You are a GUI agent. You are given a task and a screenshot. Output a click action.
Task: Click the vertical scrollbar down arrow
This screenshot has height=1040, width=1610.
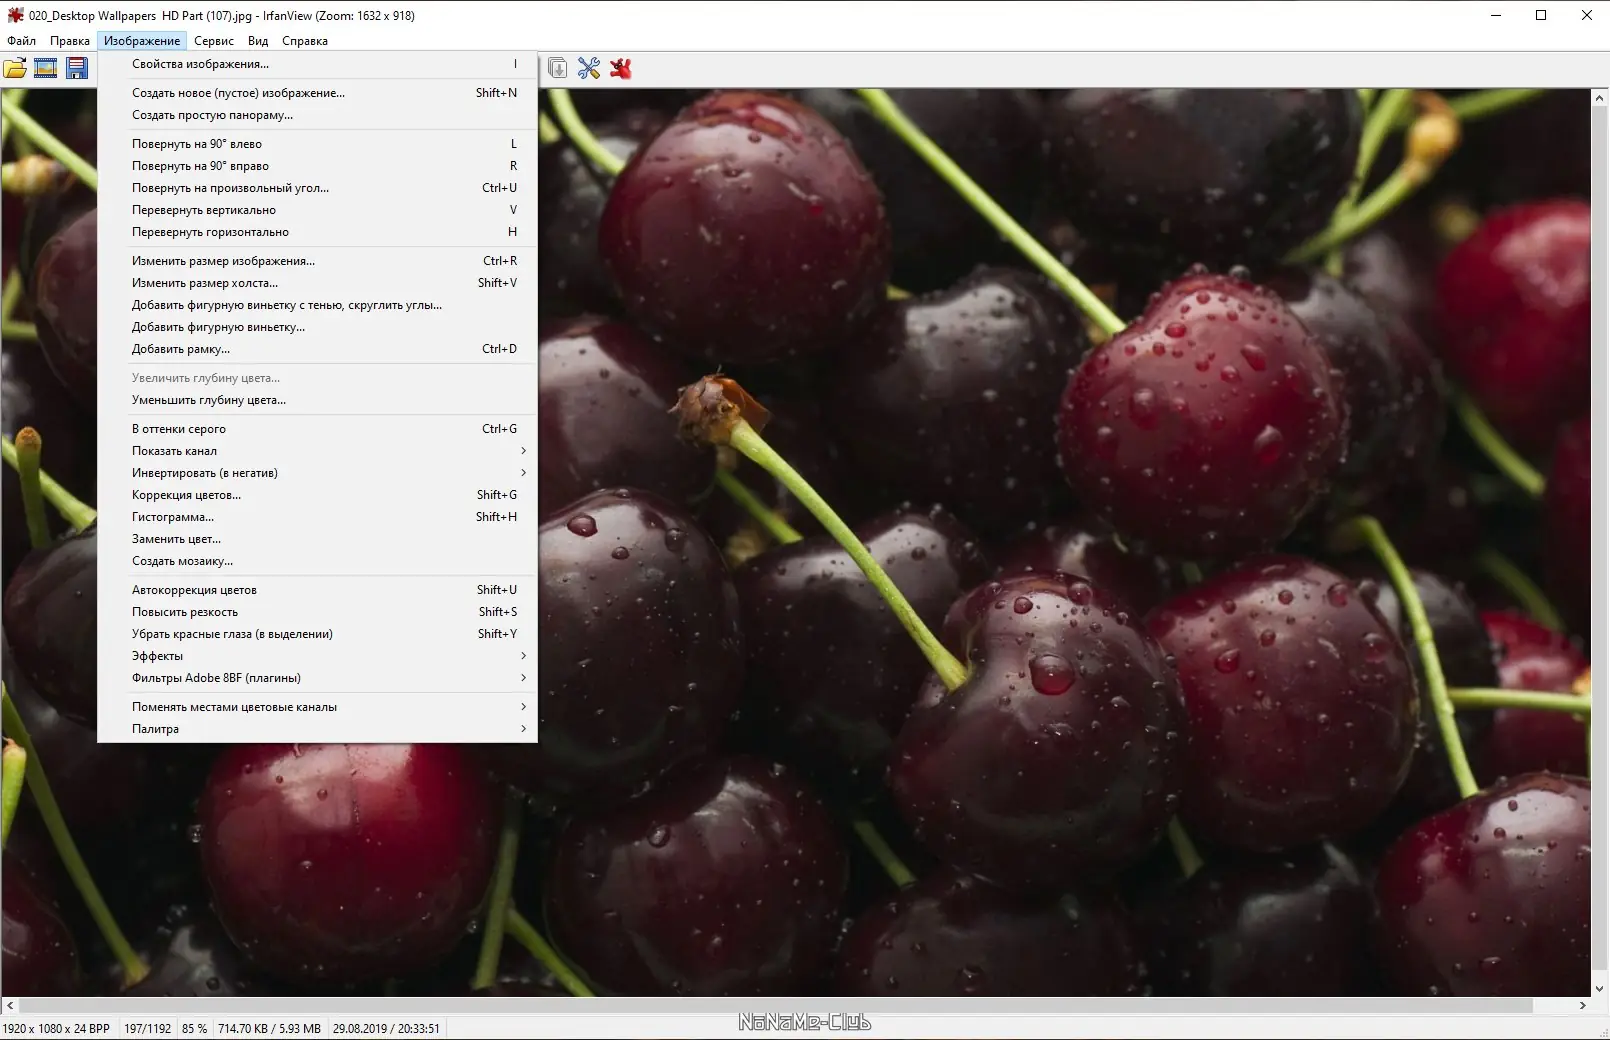tap(1599, 988)
